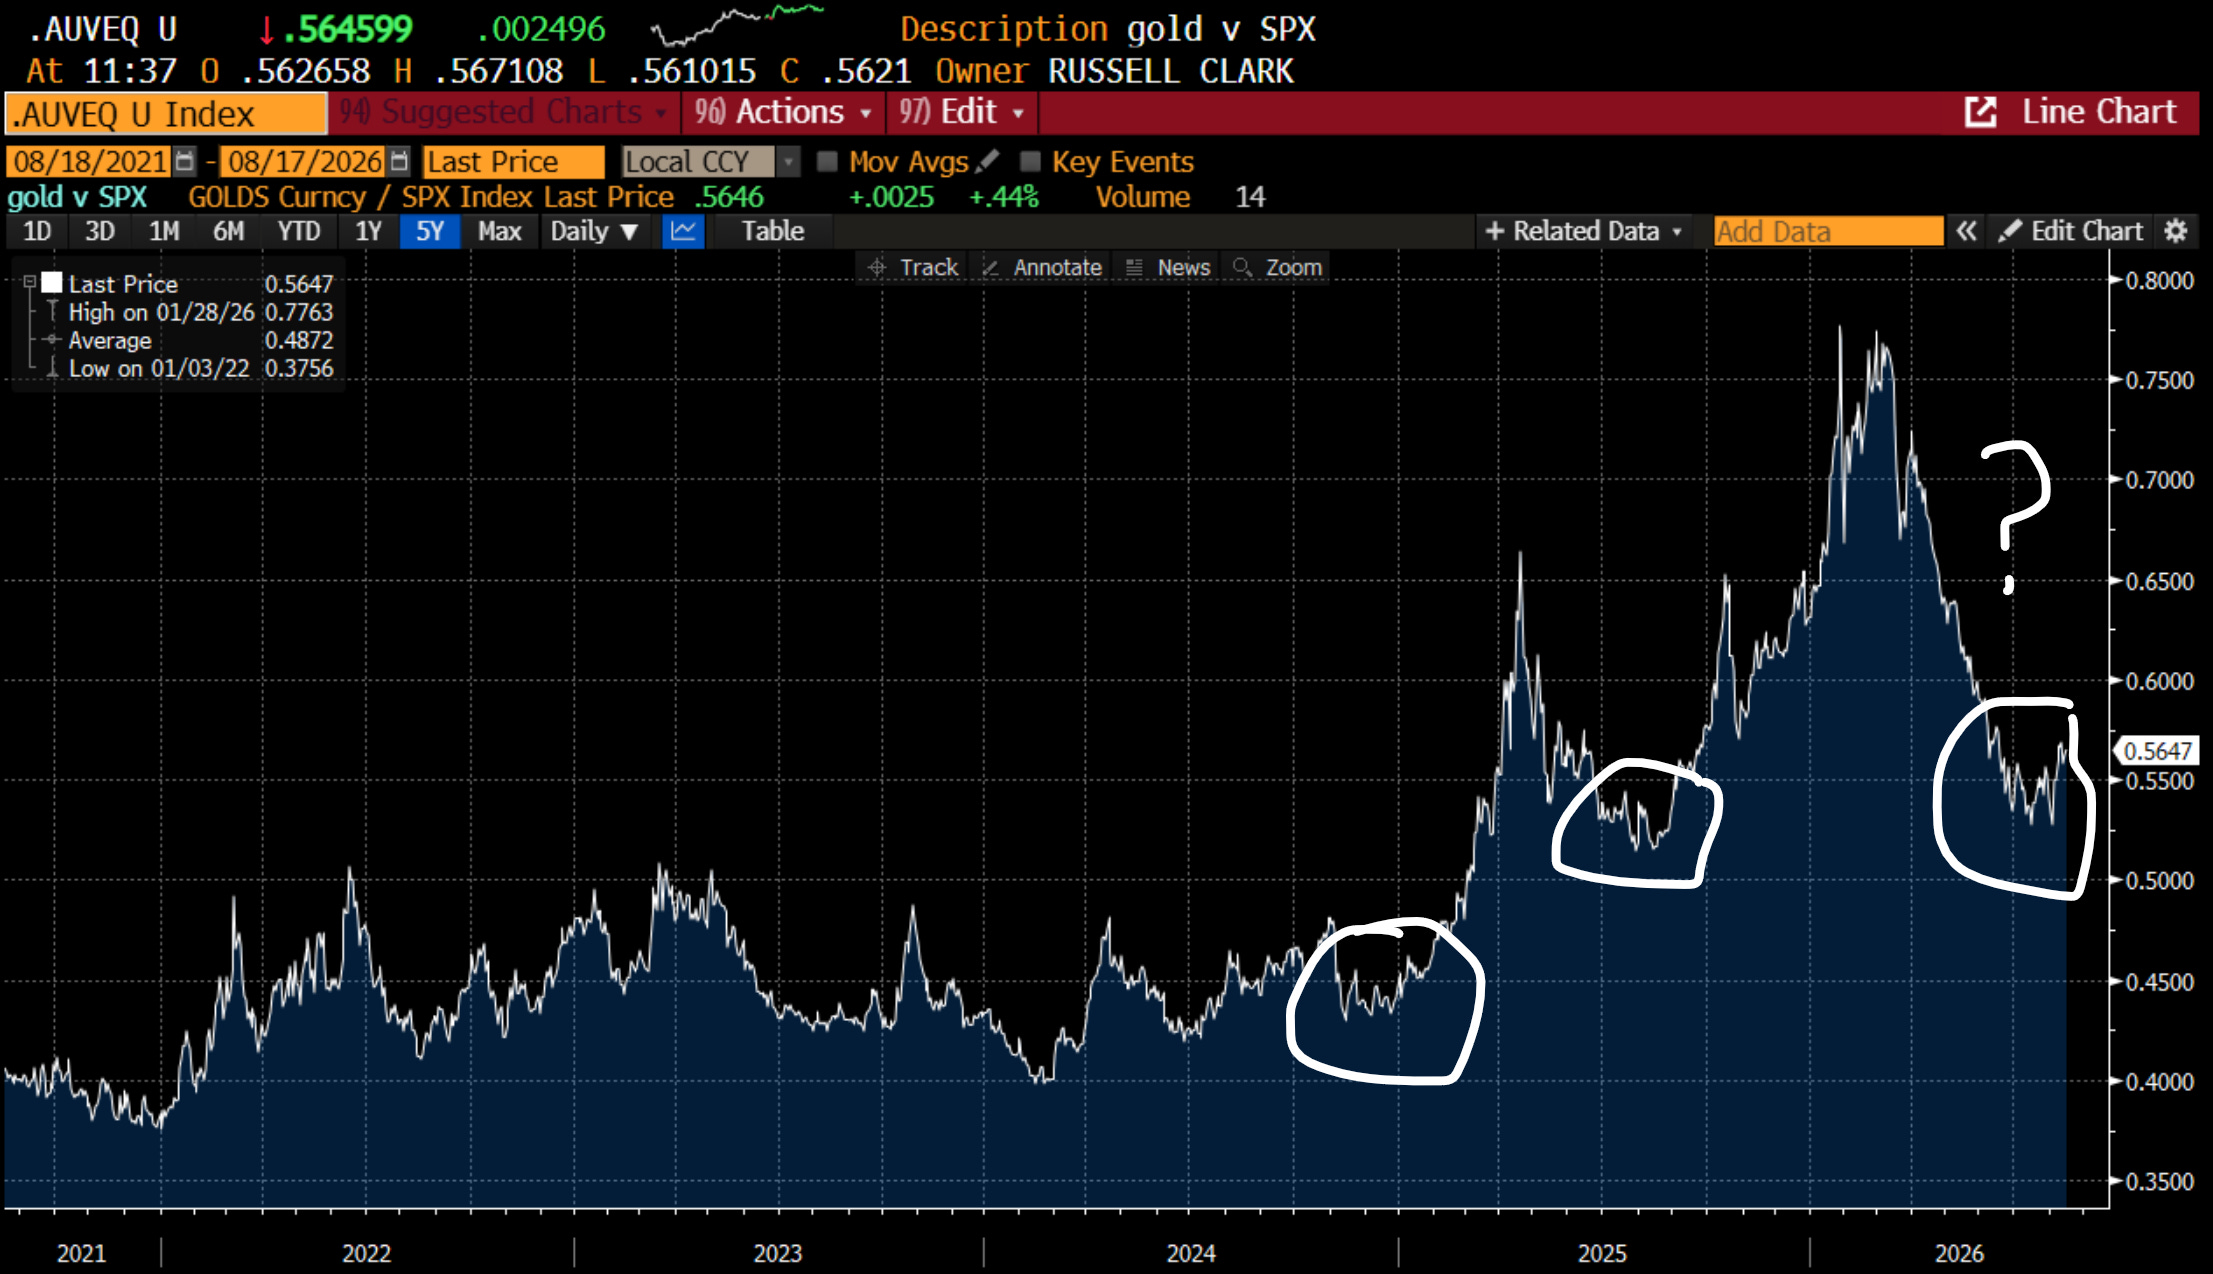This screenshot has width=2213, height=1274.
Task: Select the 5Y time range tab
Action: 430,231
